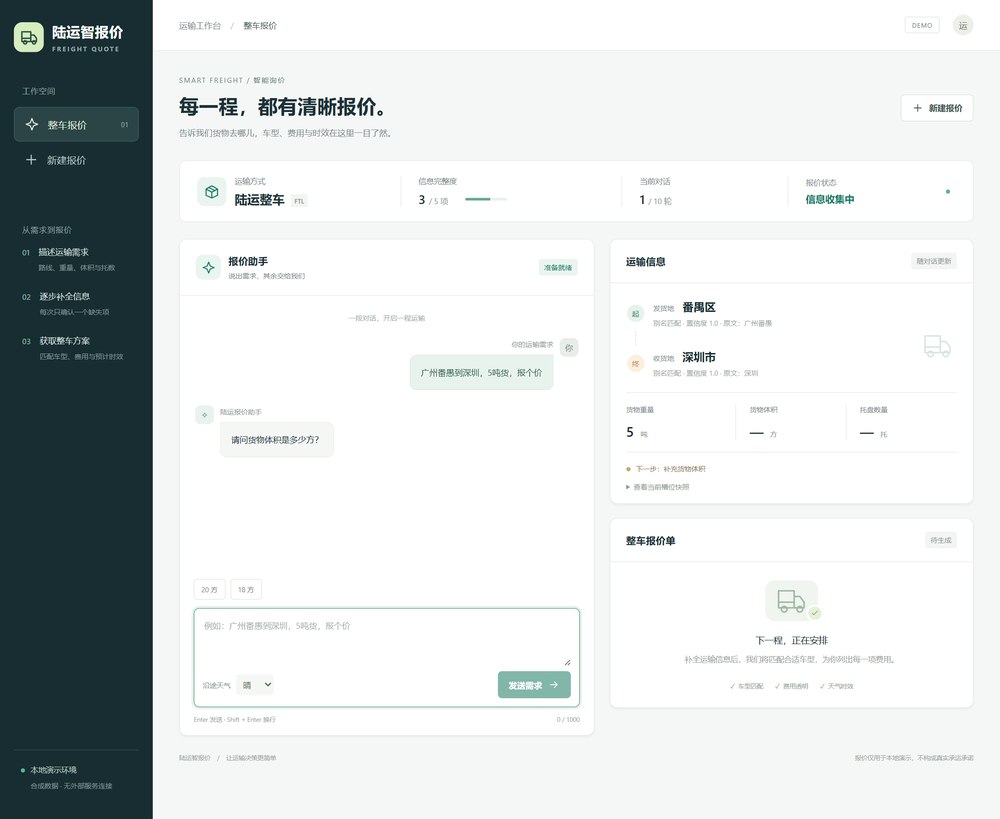The width and height of the screenshot is (1000, 819).
Task: Click the 广州番禺到深圳 message bubble
Action: [482, 373]
